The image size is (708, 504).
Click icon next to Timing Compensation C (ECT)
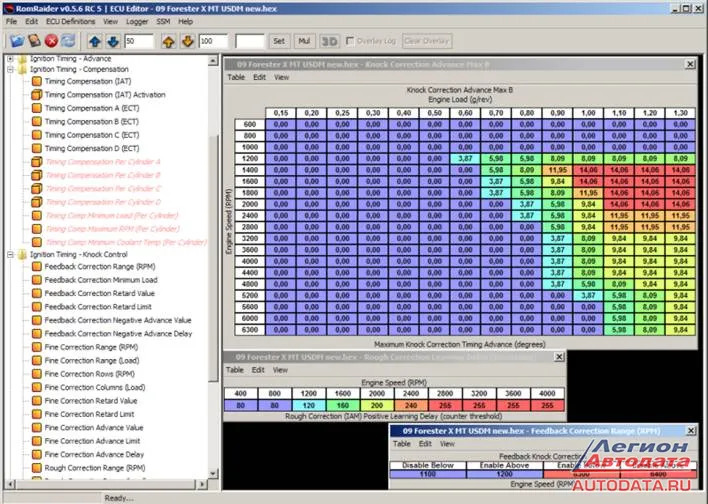tap(37, 135)
